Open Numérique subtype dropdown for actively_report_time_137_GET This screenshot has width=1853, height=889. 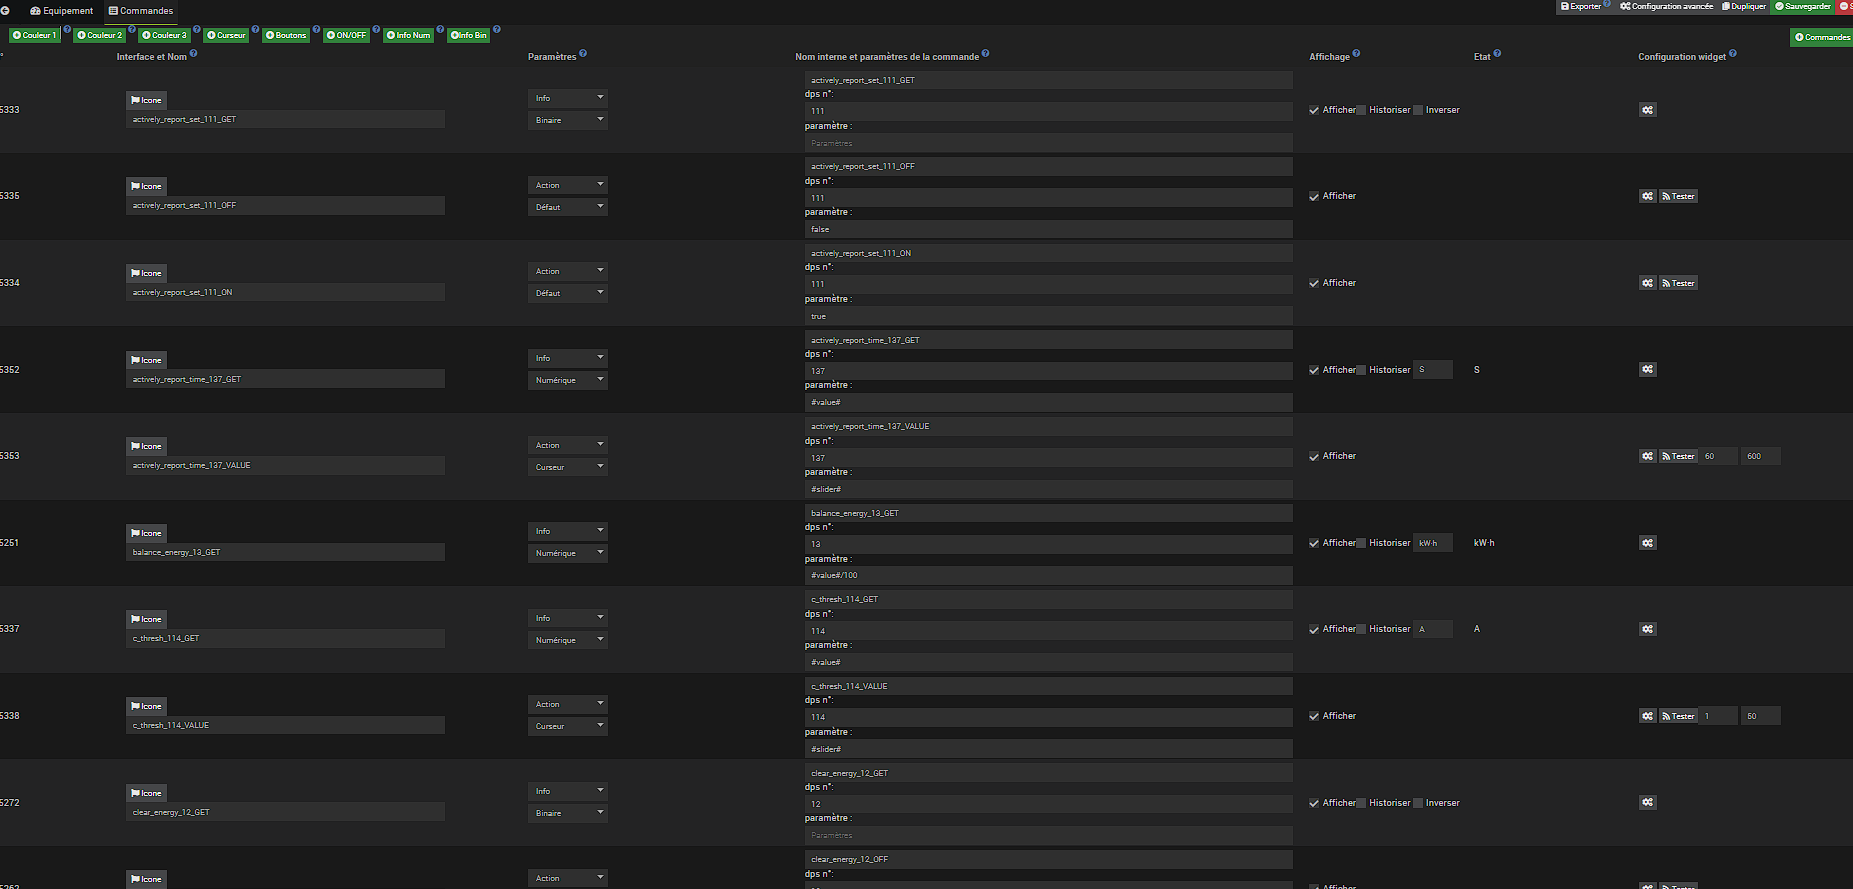[568, 380]
